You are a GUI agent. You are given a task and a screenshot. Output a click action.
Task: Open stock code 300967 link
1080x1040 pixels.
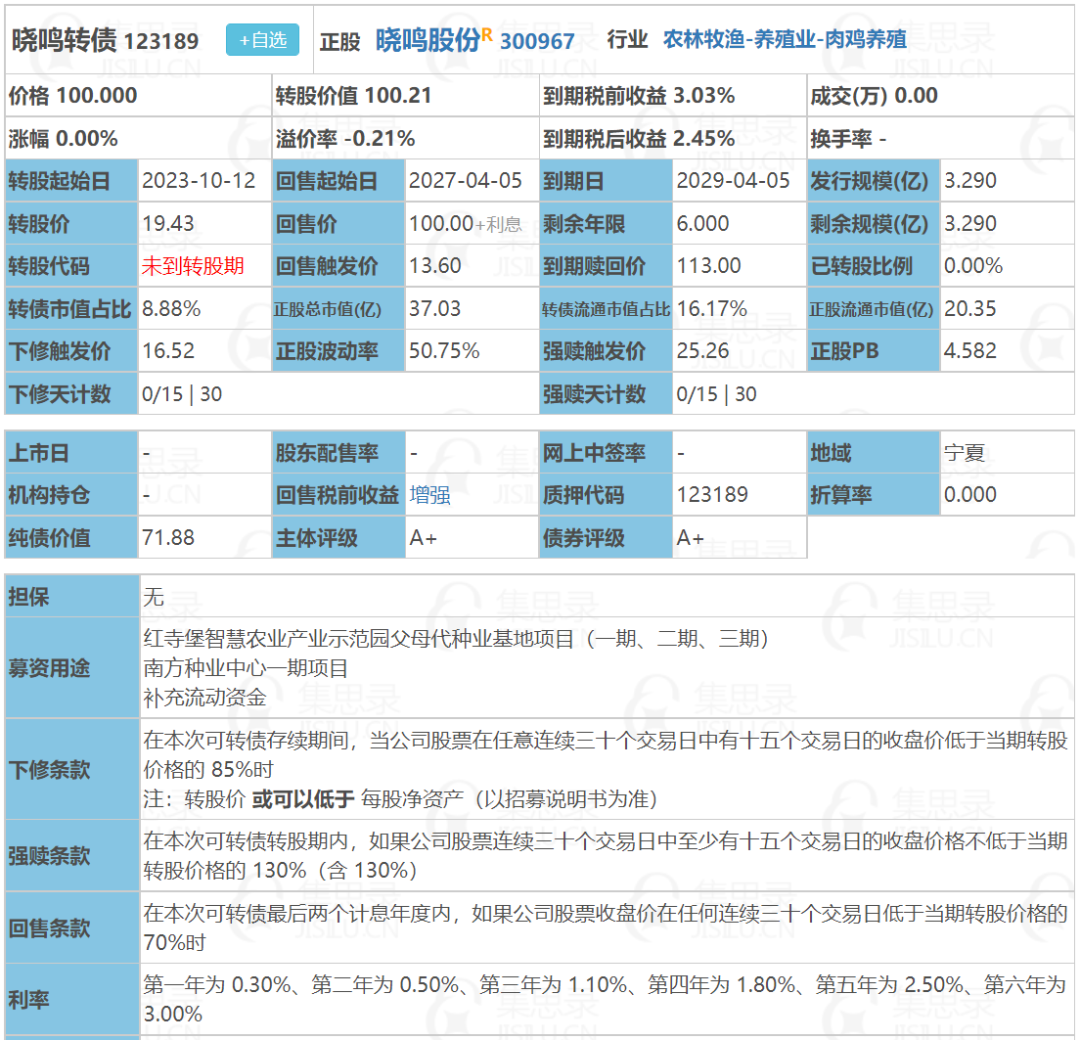537,41
